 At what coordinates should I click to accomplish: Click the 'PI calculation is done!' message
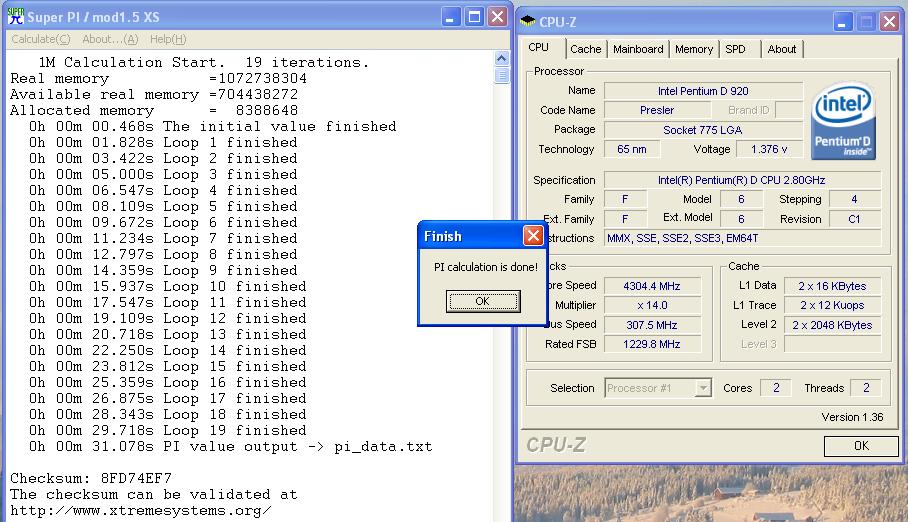pyautogui.click(x=486, y=267)
